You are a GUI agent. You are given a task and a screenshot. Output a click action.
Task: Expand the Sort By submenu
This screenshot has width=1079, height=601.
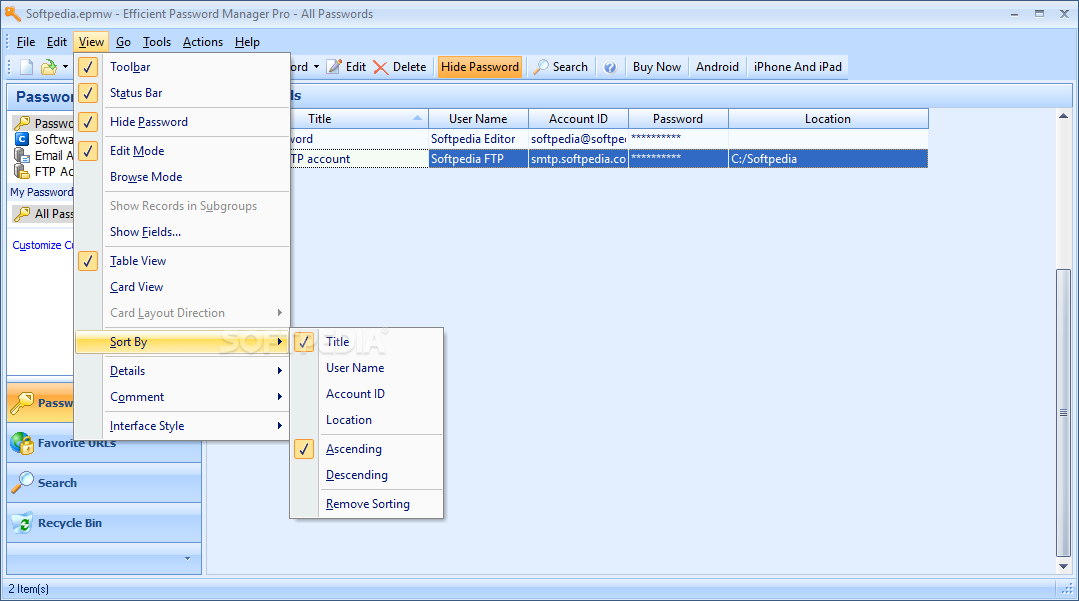click(x=182, y=342)
